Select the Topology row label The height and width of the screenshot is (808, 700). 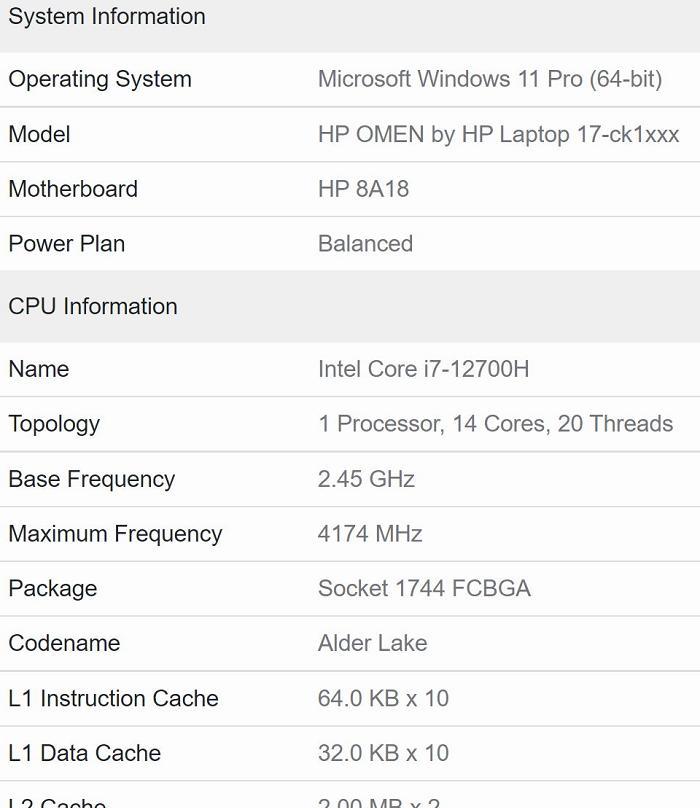point(54,425)
